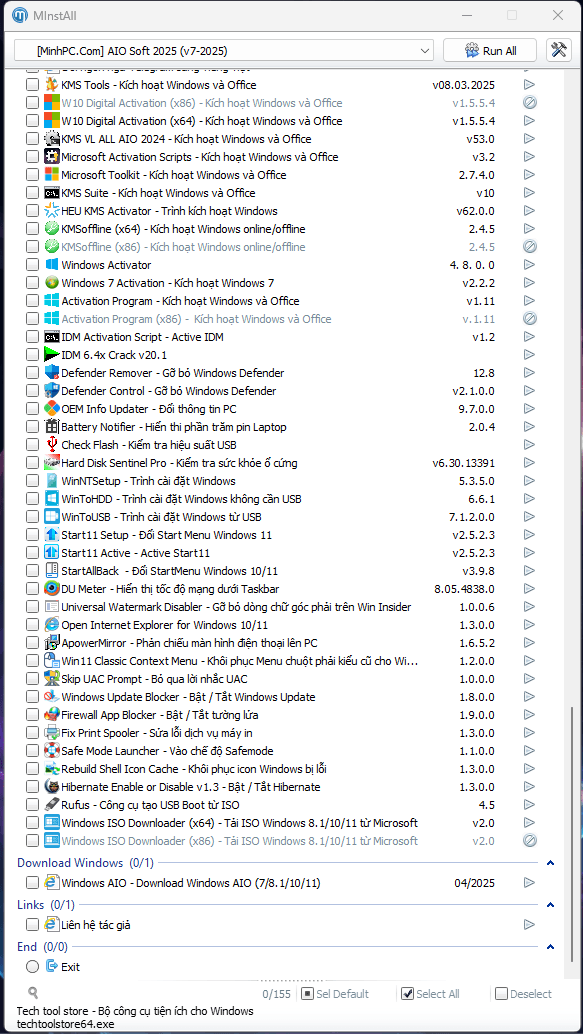The image size is (583, 1034).
Task: Click play arrow for StartAllBack row
Action: pos(529,571)
